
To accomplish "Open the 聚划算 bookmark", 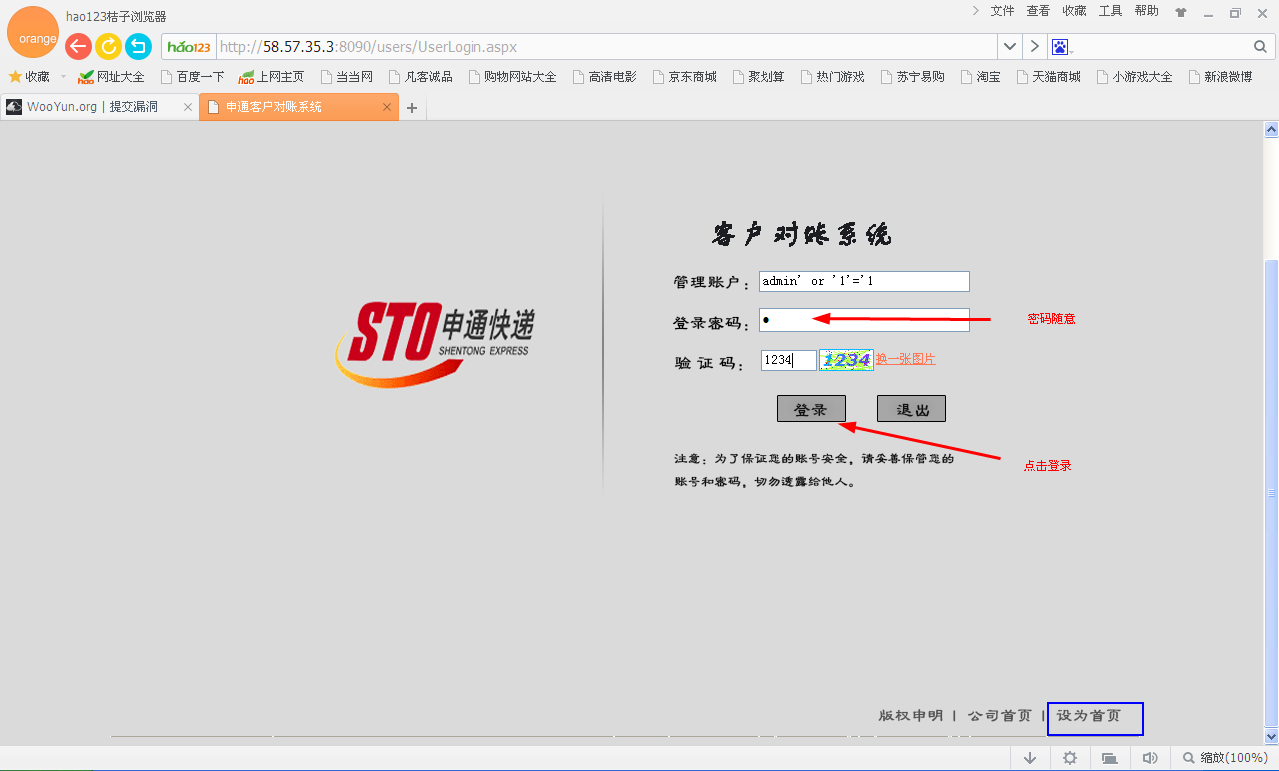I will click(758, 77).
